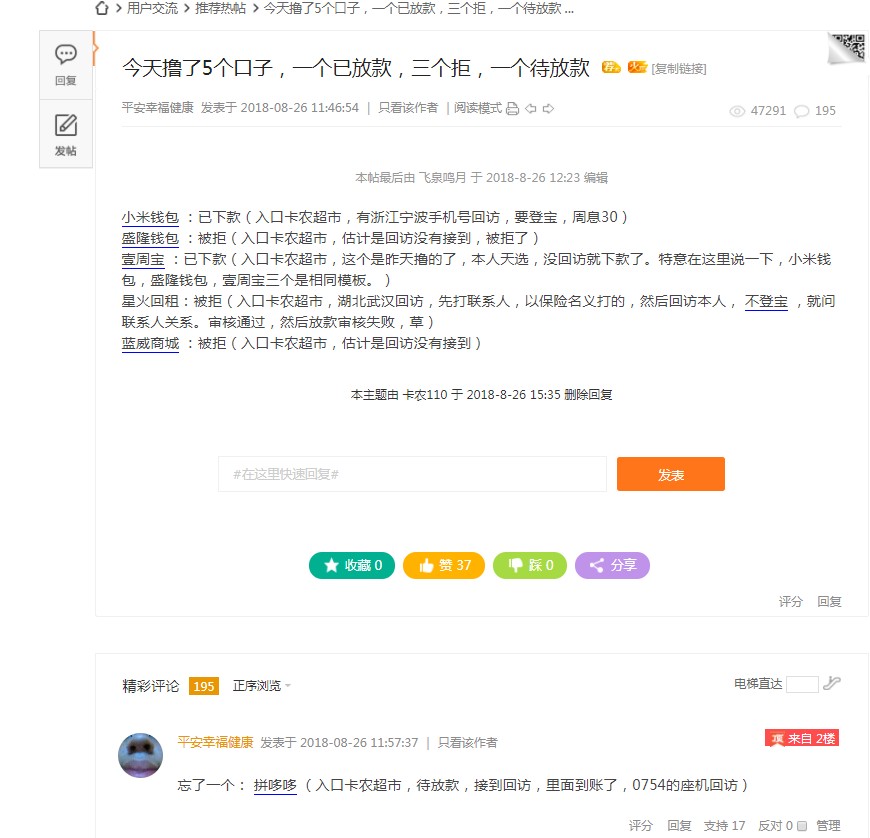870x838 pixels.
Task: Click the 复制链接 link
Action: [679, 68]
